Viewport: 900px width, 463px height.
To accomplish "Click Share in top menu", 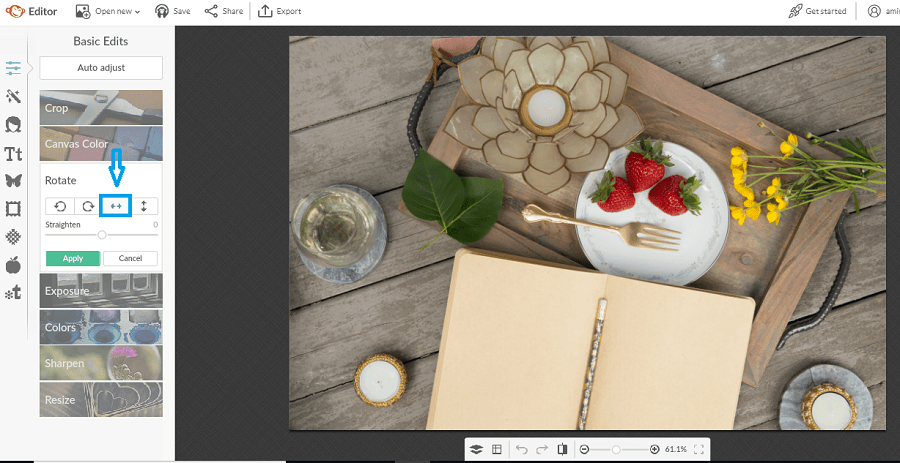I will point(223,11).
